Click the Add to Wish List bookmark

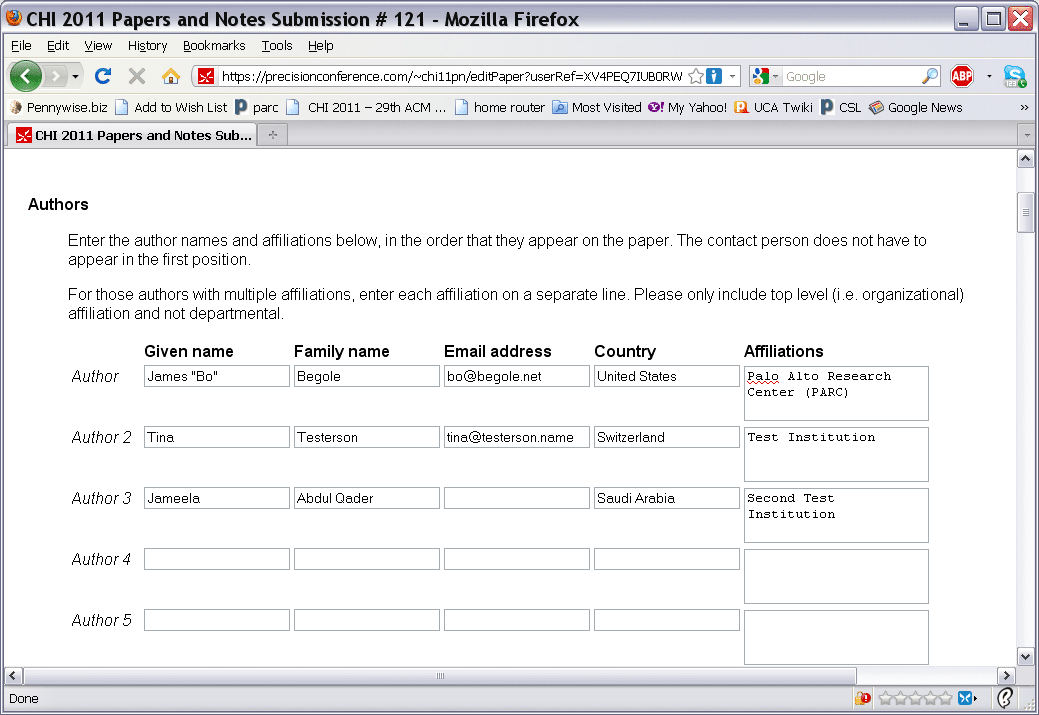[171, 107]
